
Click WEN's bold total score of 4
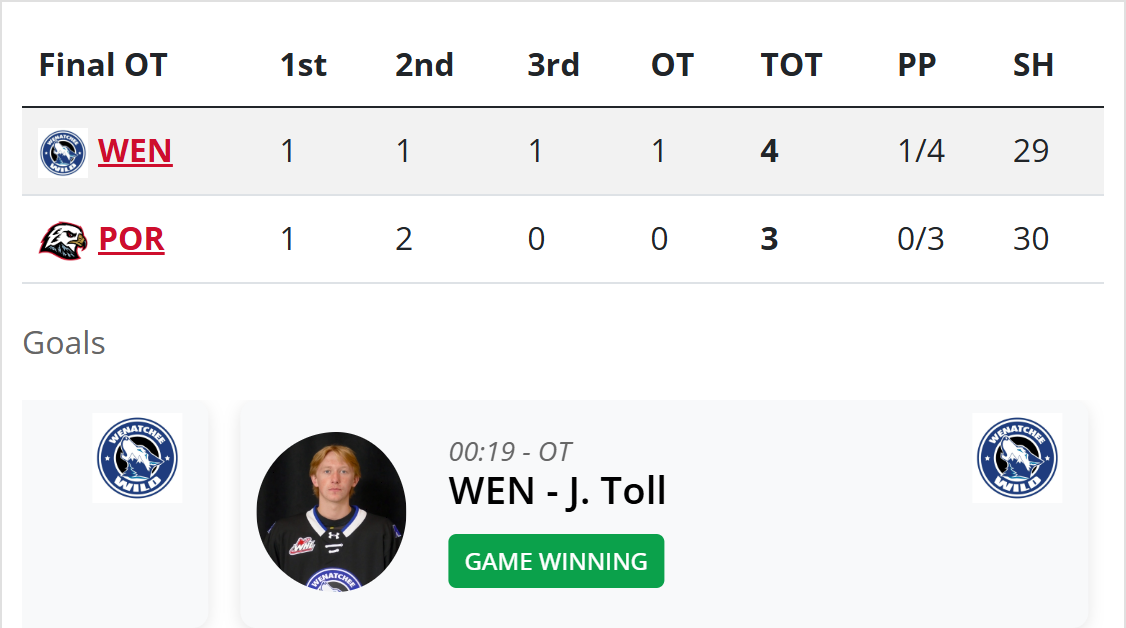tap(769, 151)
